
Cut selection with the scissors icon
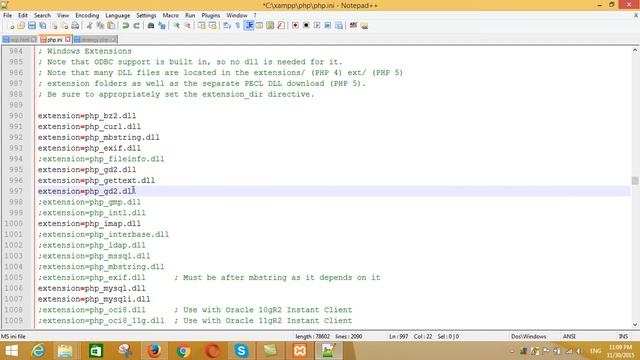[89, 26]
